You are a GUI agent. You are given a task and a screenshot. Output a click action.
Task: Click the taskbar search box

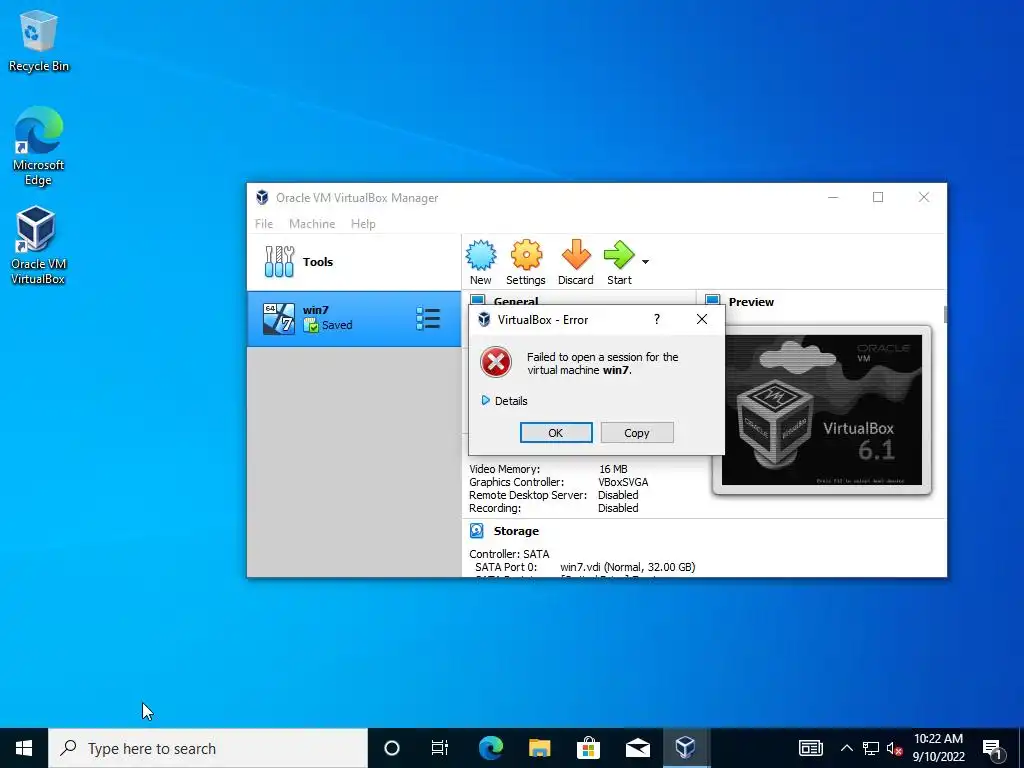tap(208, 748)
